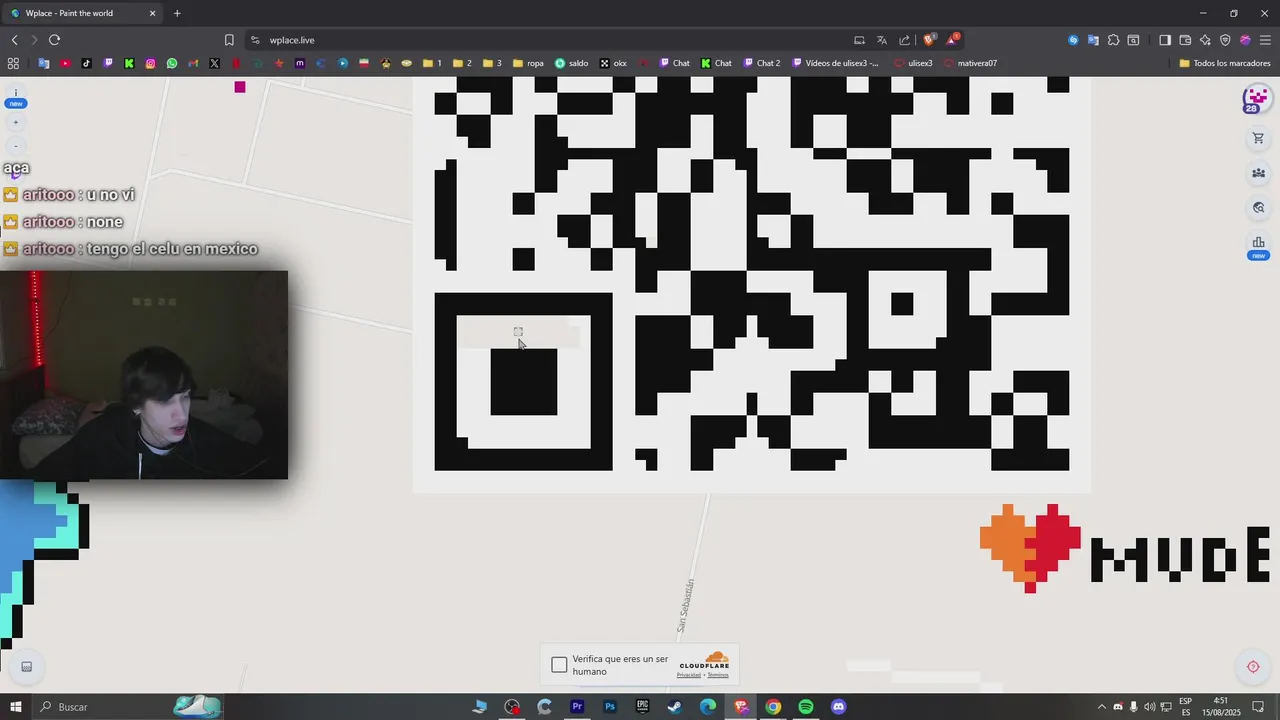Go back to previous page

click(x=14, y=40)
